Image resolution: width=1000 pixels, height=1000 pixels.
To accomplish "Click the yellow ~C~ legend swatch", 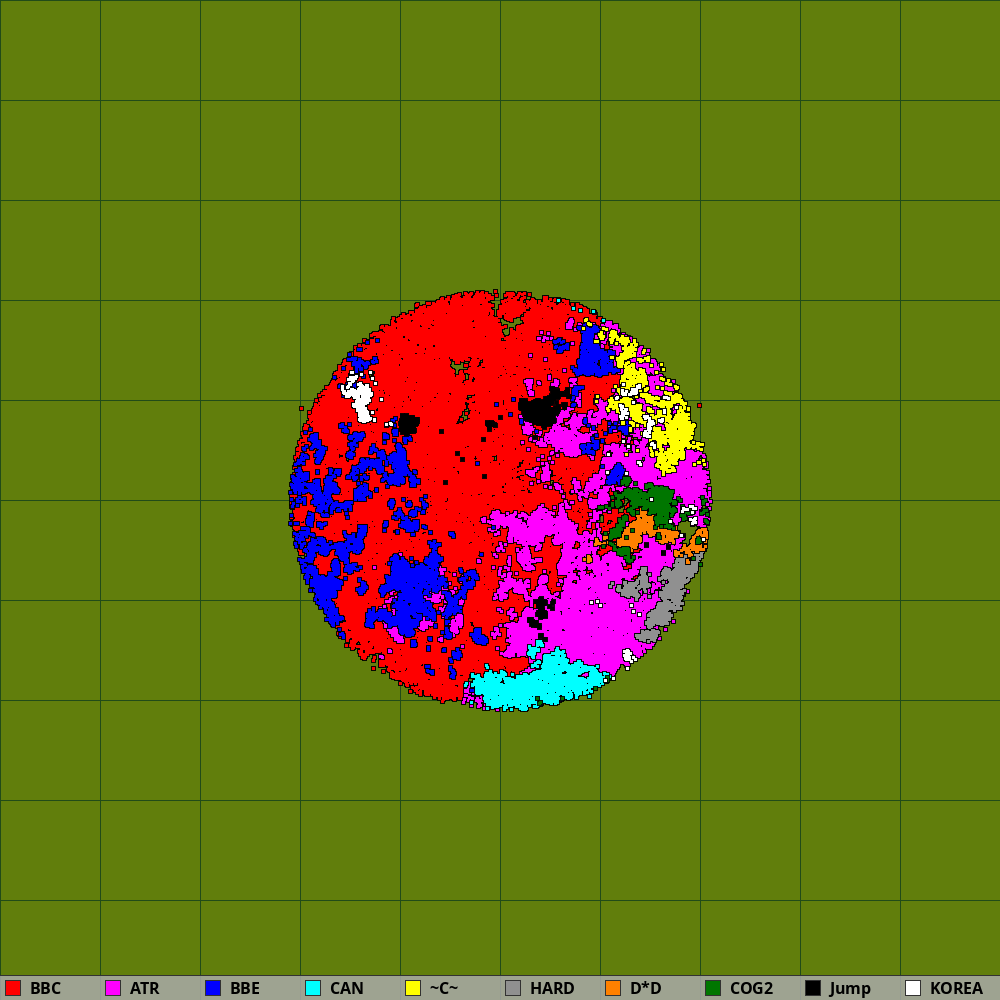I will [413, 988].
